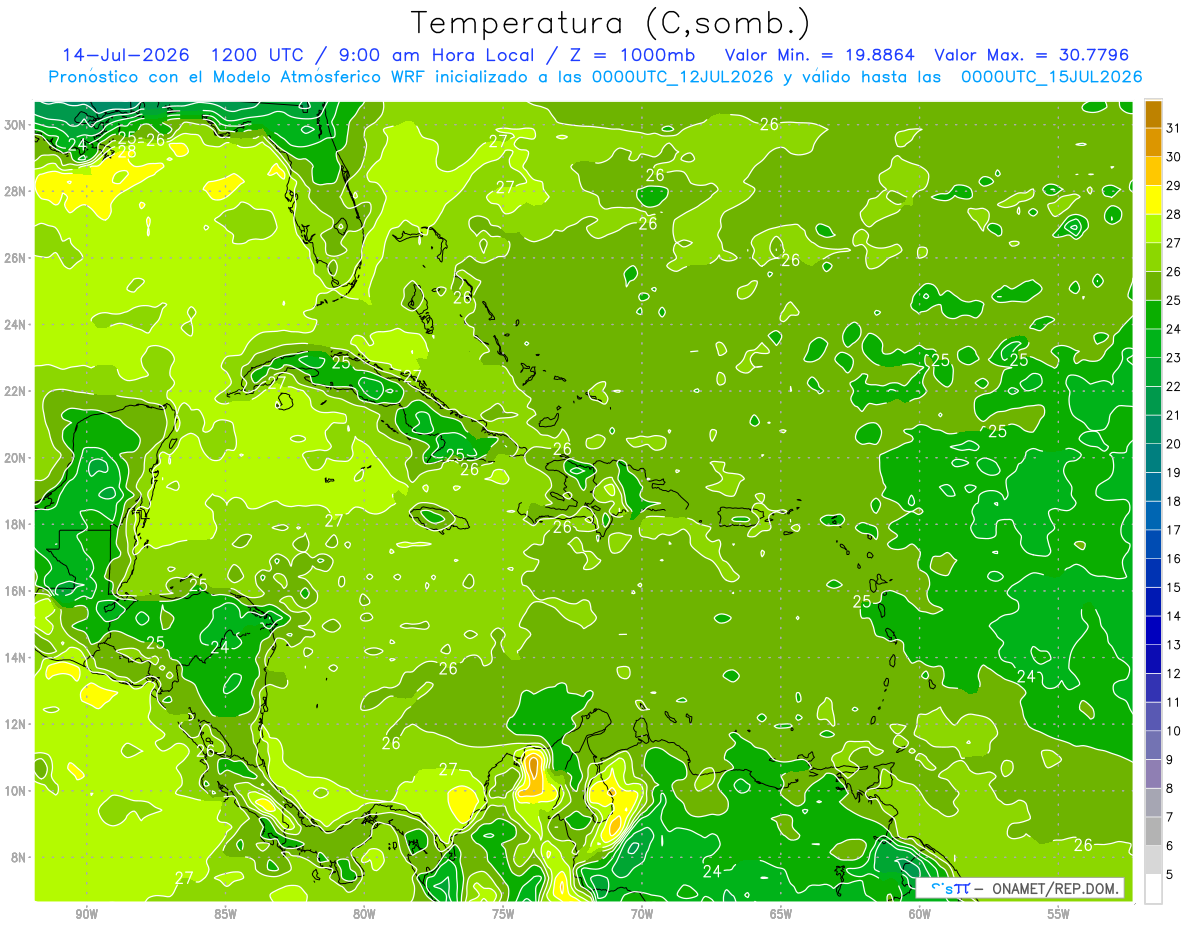Viewport: 1200px width, 927px height.
Task: Click legend value 13
Action: pos(1174,645)
